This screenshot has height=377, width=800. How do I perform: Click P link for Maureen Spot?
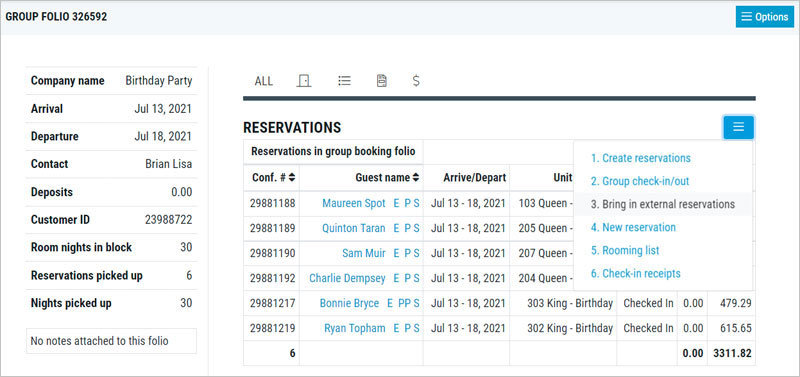[407, 203]
